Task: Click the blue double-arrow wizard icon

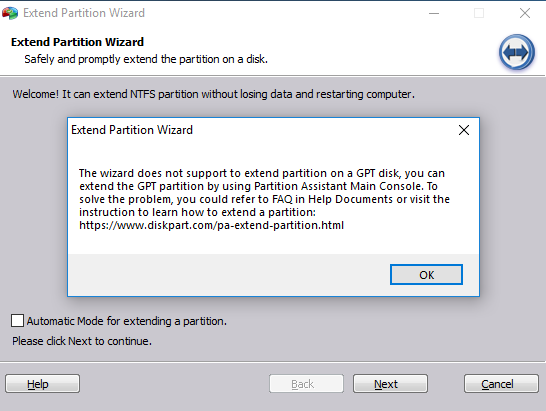Action: (517, 52)
